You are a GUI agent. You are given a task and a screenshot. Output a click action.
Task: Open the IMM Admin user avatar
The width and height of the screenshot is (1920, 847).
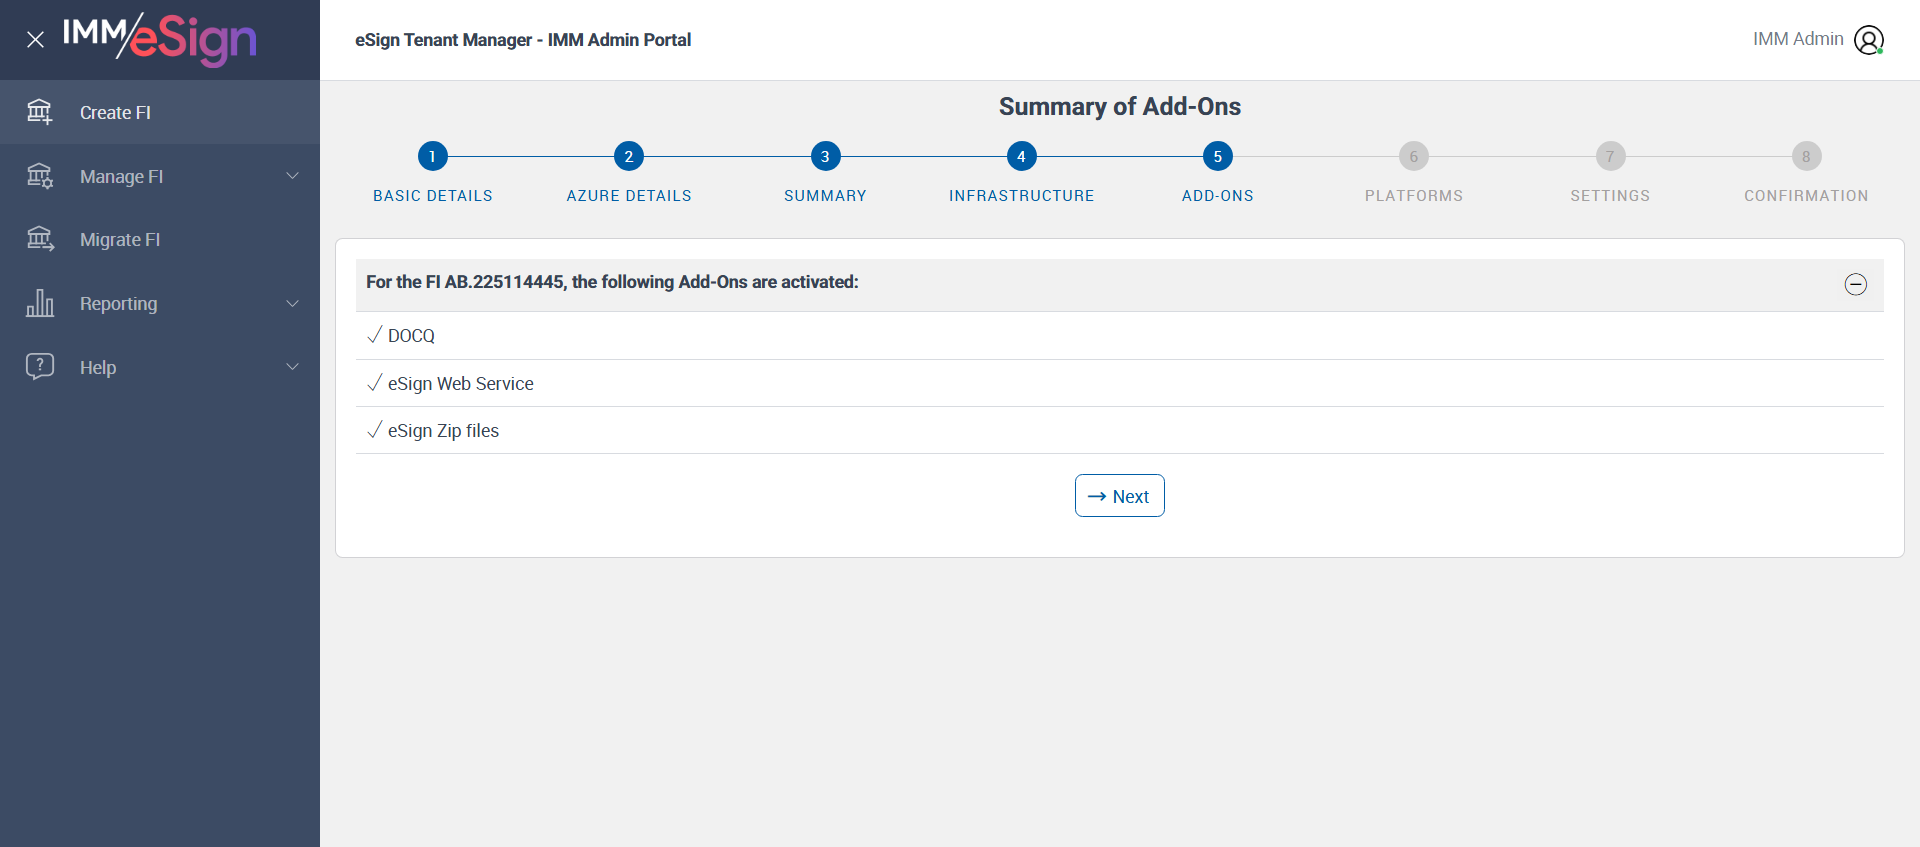click(x=1869, y=40)
